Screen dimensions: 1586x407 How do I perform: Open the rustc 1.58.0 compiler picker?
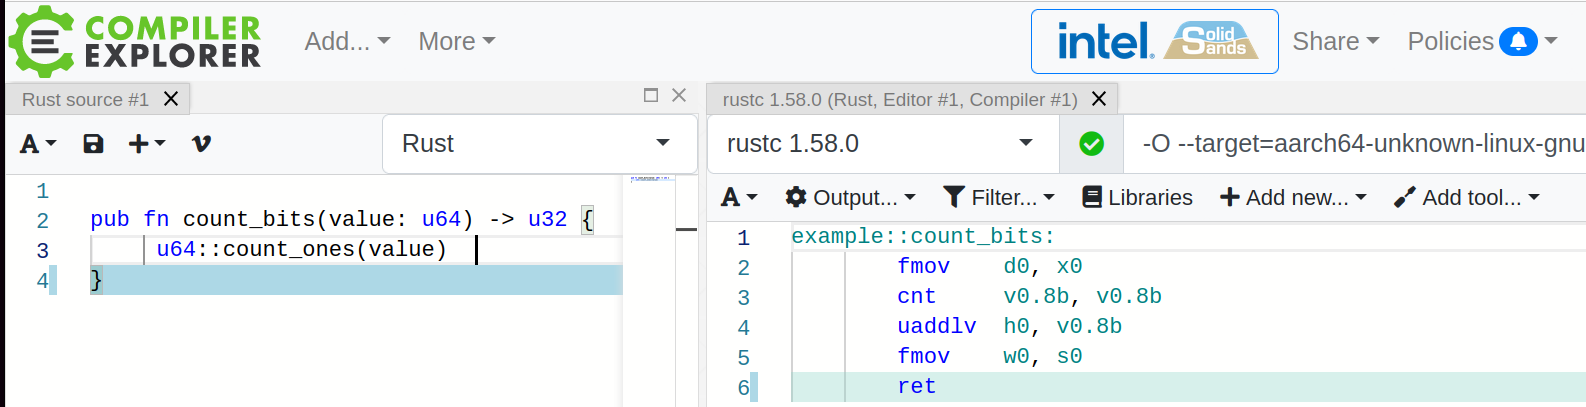pyautogui.click(x=883, y=144)
